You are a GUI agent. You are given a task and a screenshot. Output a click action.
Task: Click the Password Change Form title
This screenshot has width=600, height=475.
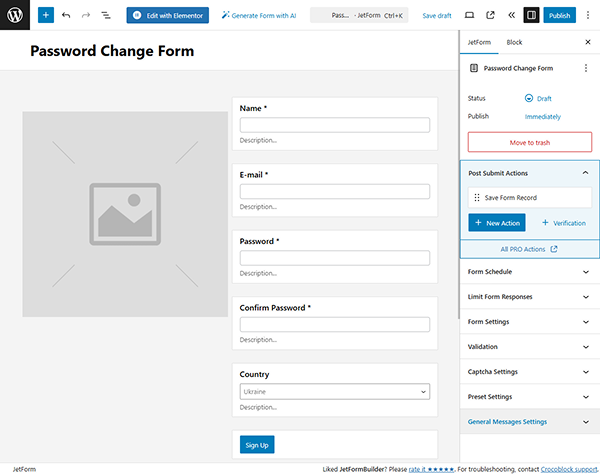tap(112, 51)
